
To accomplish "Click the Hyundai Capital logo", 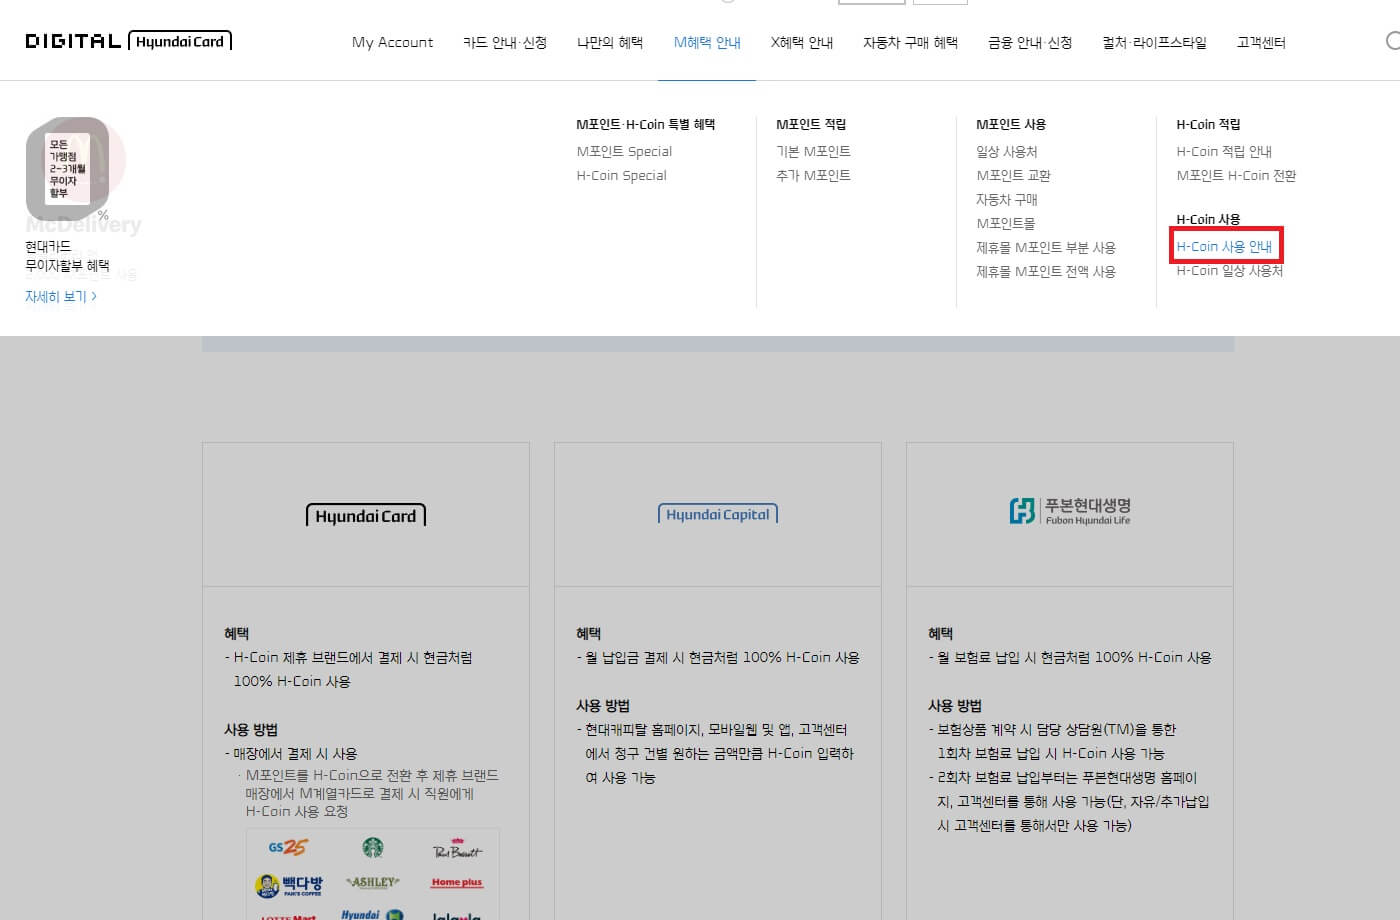I will pyautogui.click(x=718, y=514).
